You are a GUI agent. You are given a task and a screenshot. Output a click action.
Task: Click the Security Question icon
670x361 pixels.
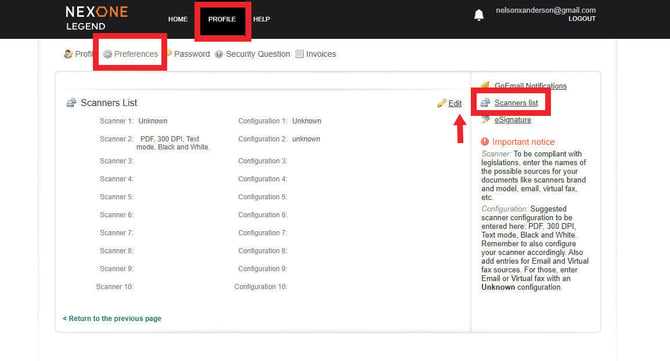tap(219, 54)
